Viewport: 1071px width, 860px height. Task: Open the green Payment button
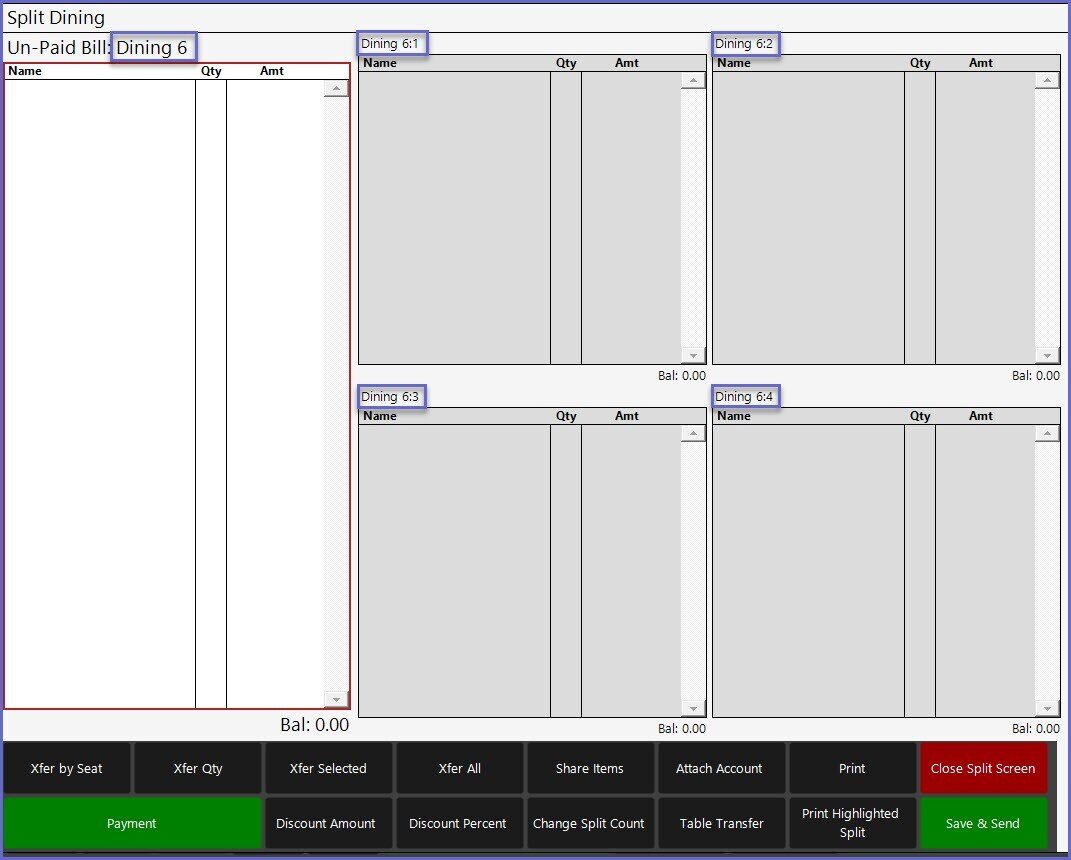pos(132,823)
